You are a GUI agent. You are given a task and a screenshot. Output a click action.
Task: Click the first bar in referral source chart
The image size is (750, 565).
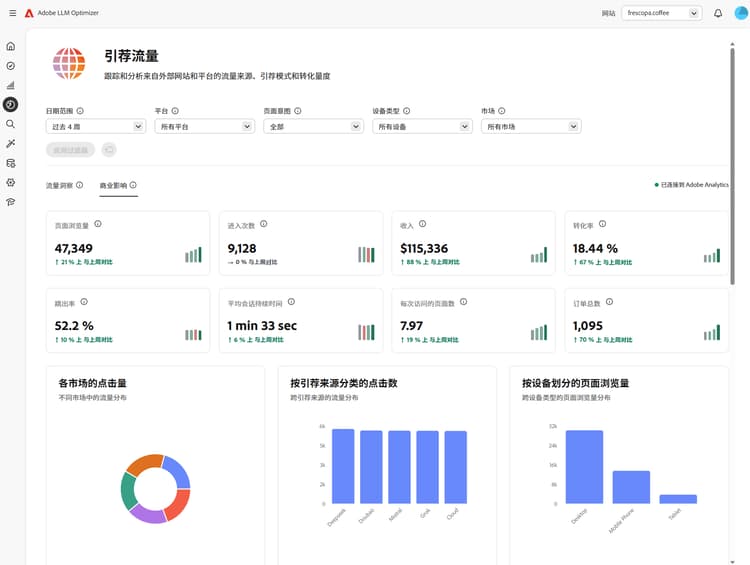(x=343, y=466)
